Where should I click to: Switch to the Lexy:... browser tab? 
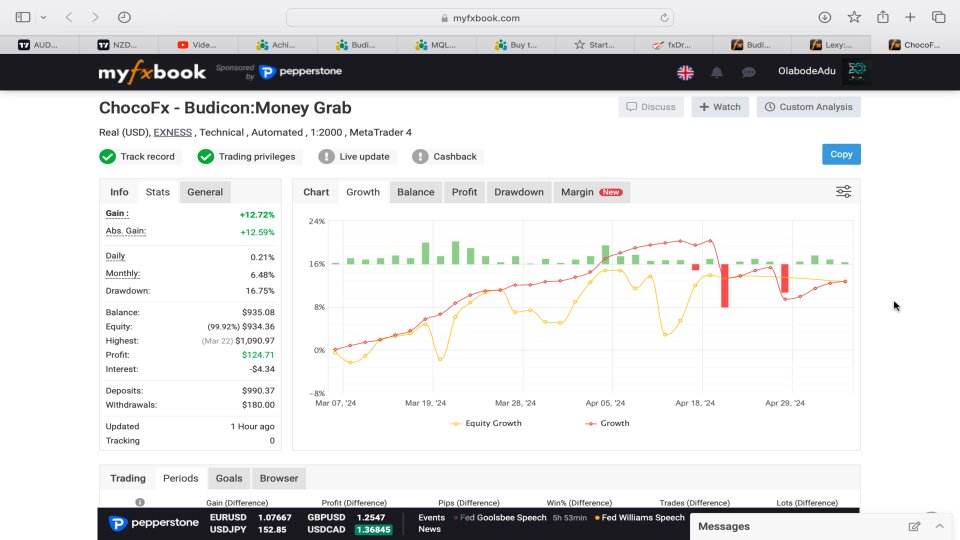[x=831, y=45]
